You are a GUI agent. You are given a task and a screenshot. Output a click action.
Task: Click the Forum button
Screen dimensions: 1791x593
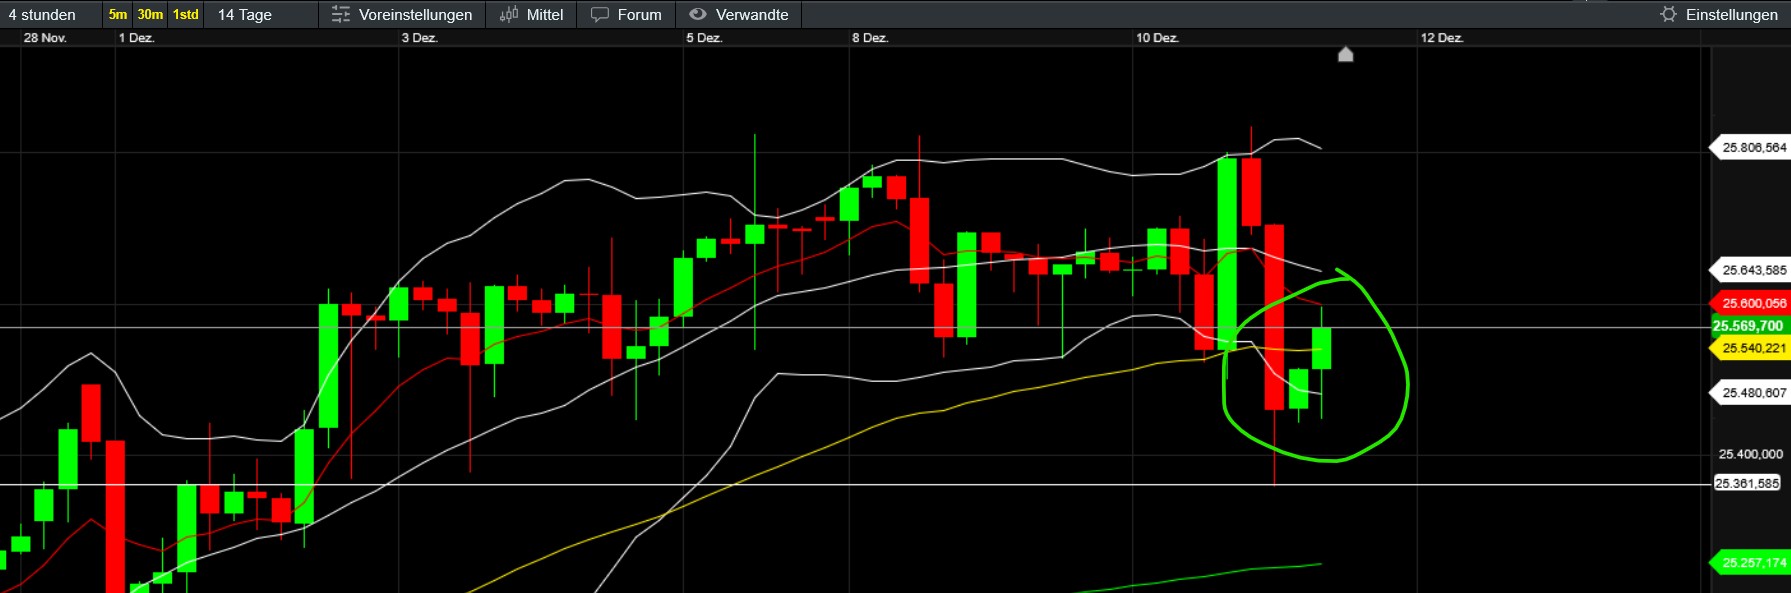pos(639,15)
